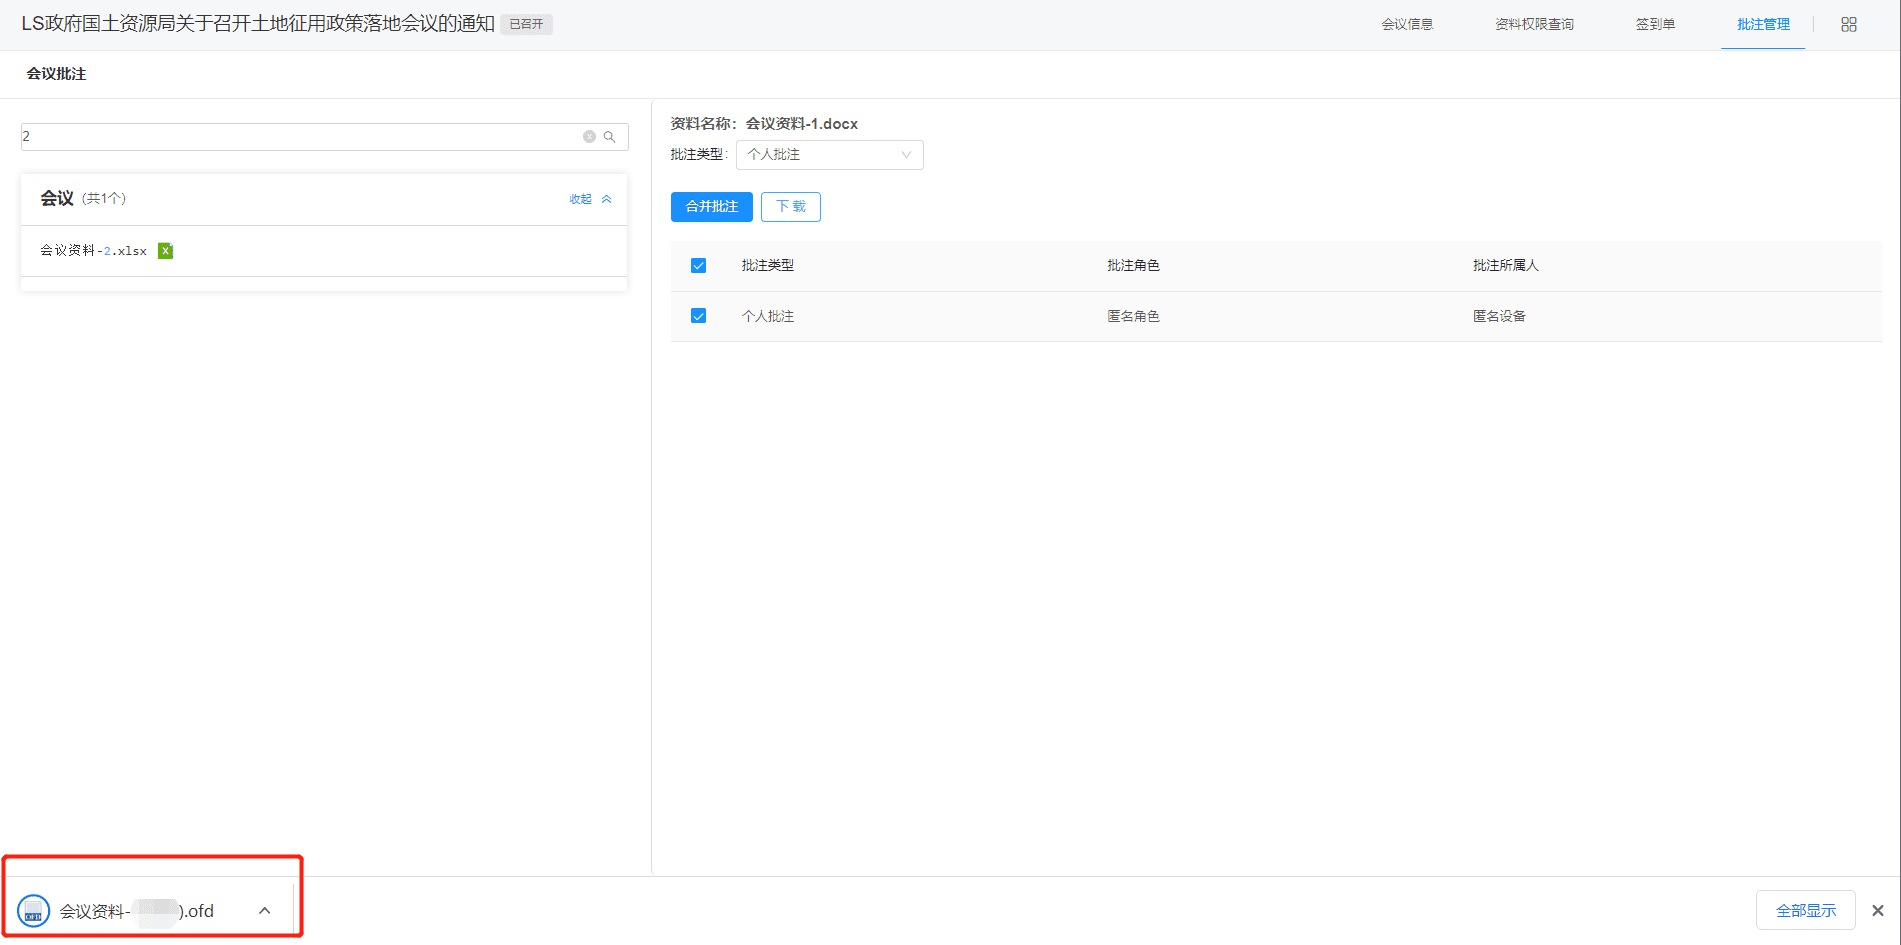The height and width of the screenshot is (945, 1901).
Task: Switch to the 资料权限查询 tab
Action: [1534, 24]
